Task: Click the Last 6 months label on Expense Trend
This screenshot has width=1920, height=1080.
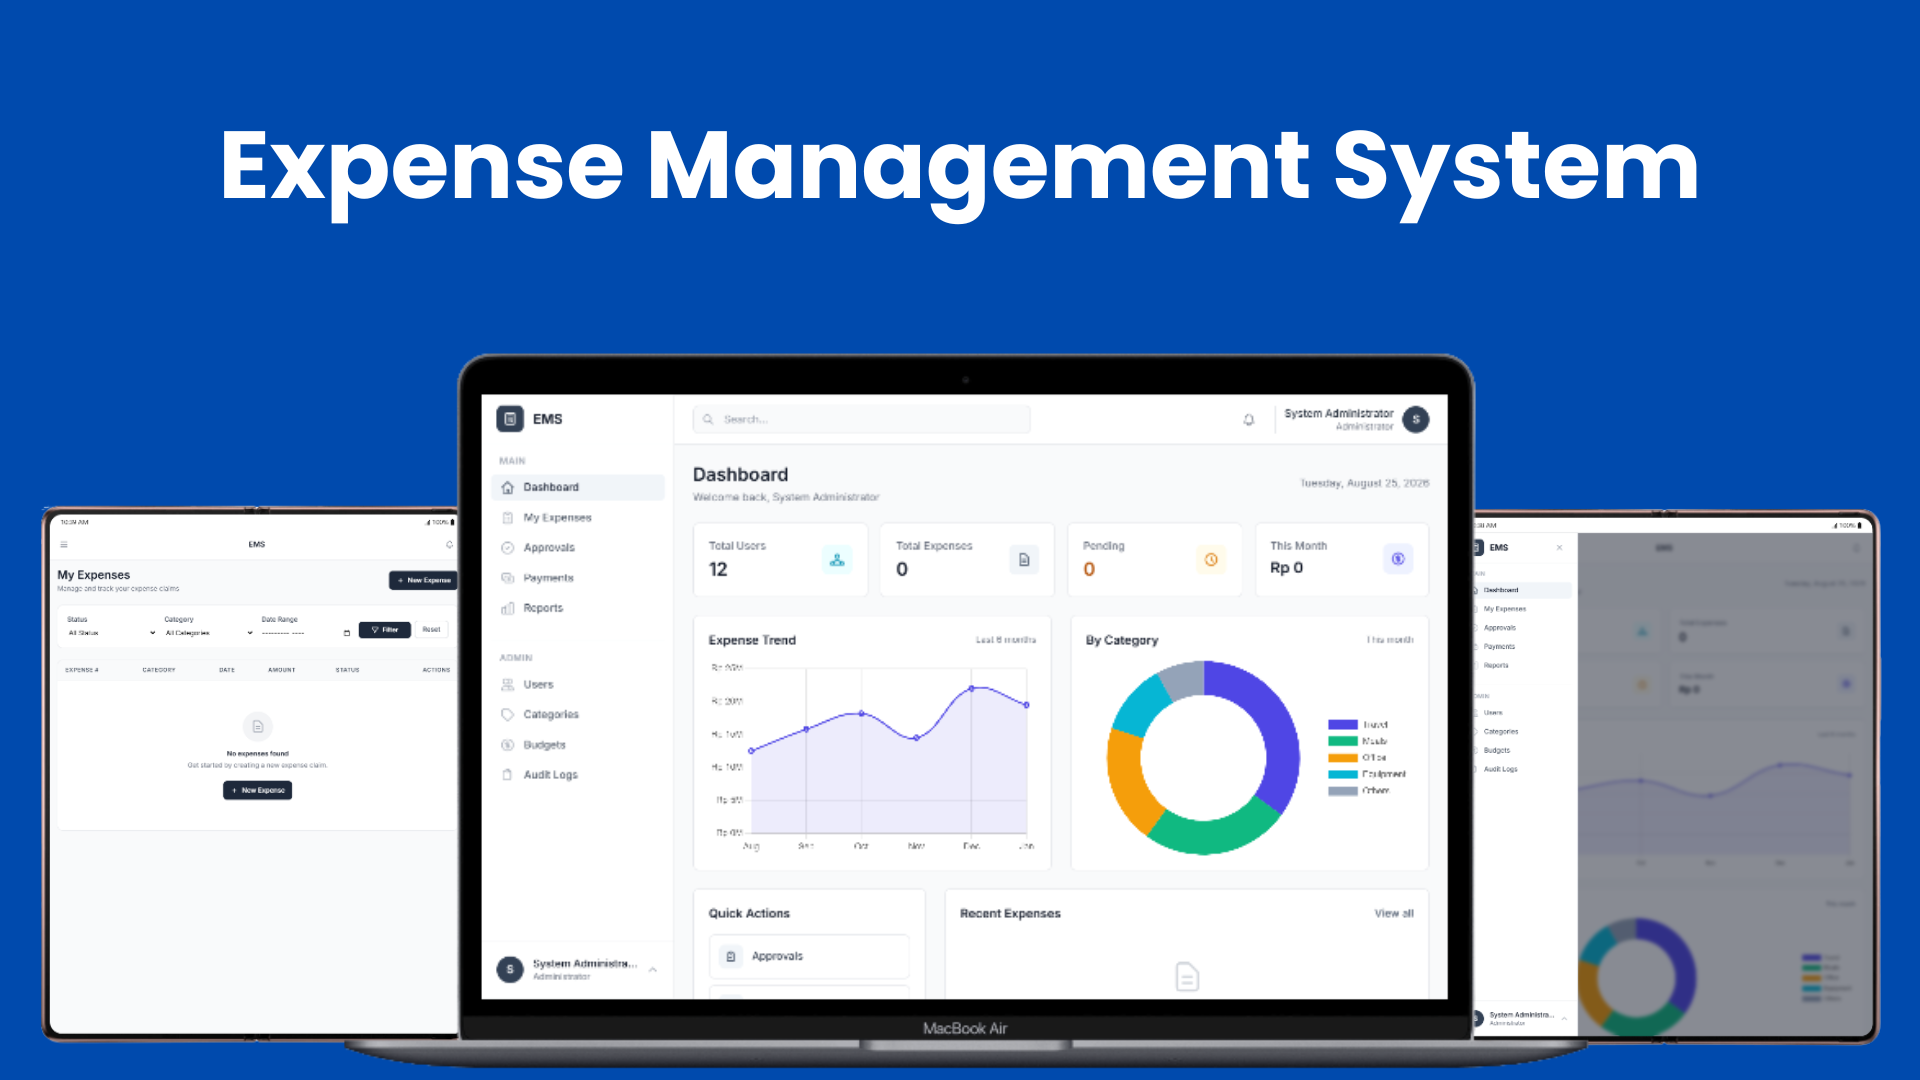Action: tap(1006, 640)
